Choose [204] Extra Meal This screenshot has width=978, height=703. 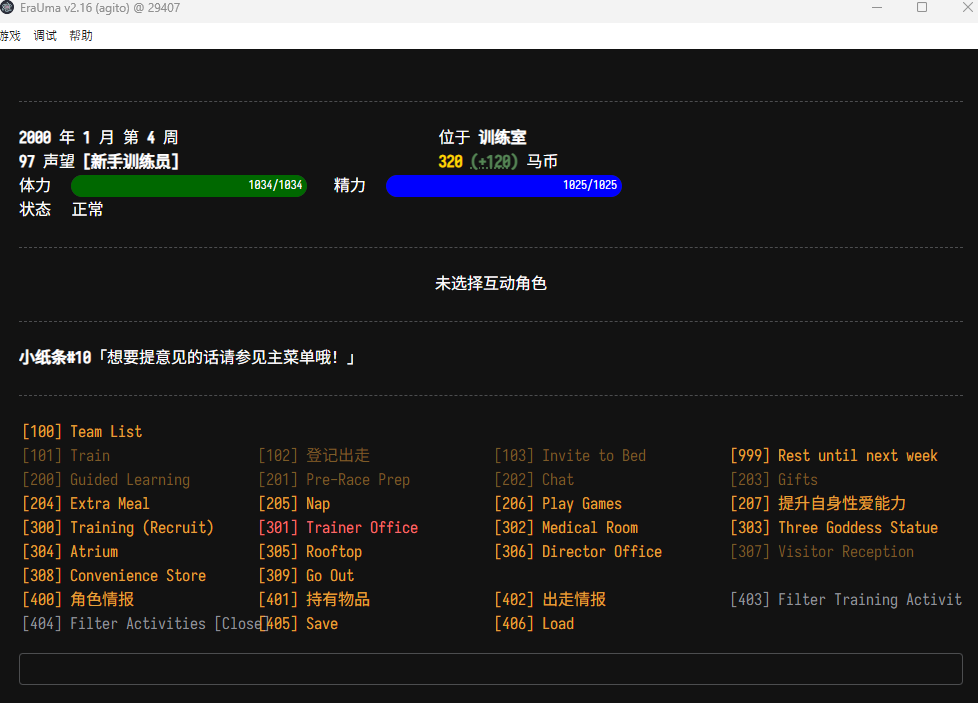point(86,504)
